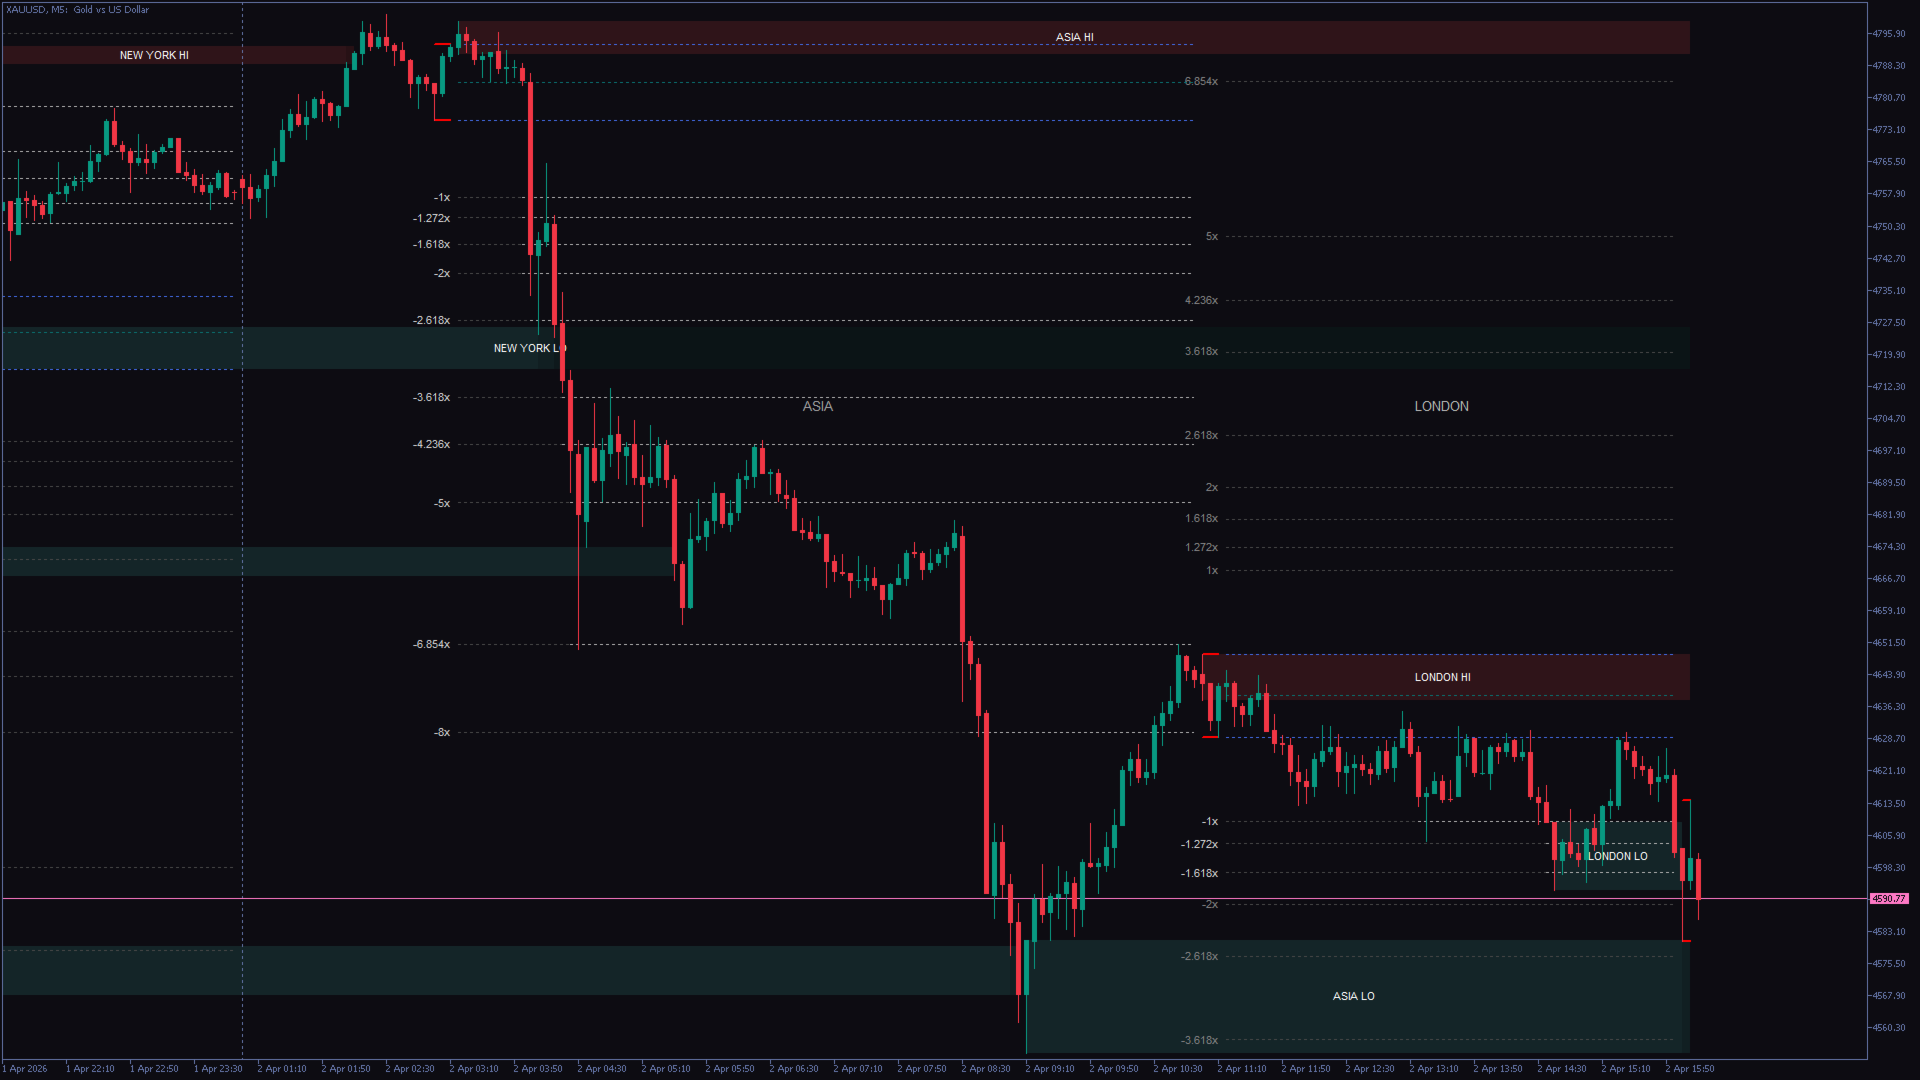Select the NEW YORK HI zone label
Screen dimensions: 1920x1080
click(154, 55)
